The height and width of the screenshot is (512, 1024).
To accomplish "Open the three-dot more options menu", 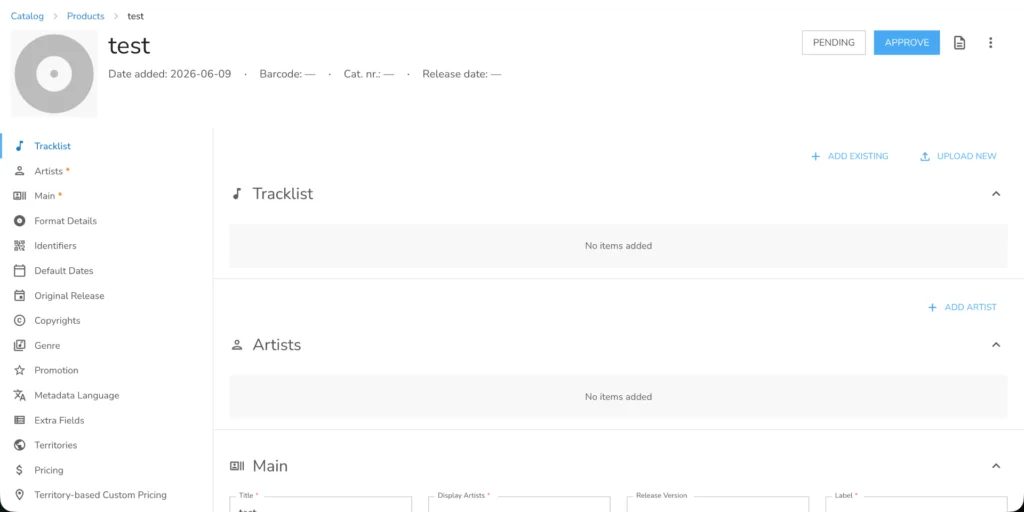I will [x=990, y=42].
